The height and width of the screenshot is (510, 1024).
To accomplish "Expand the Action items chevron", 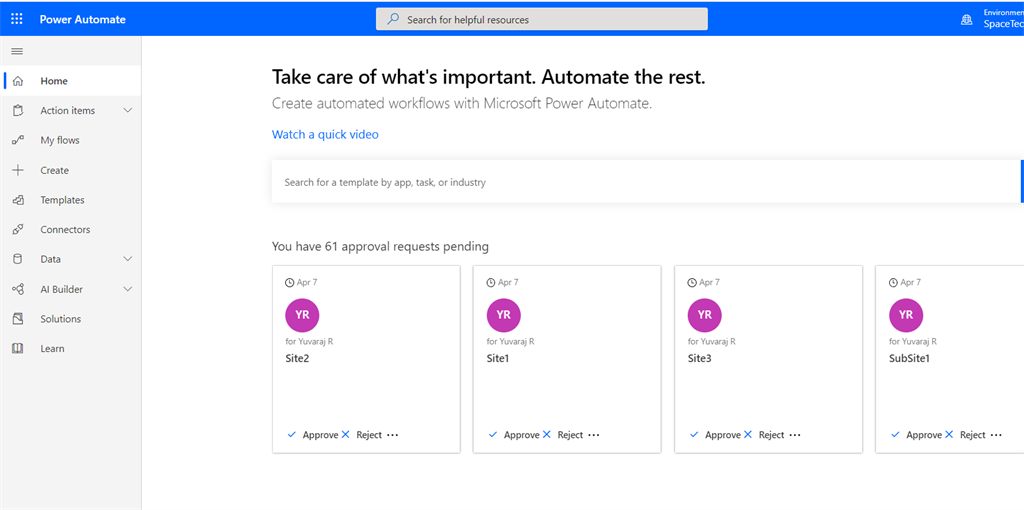I will [x=127, y=111].
